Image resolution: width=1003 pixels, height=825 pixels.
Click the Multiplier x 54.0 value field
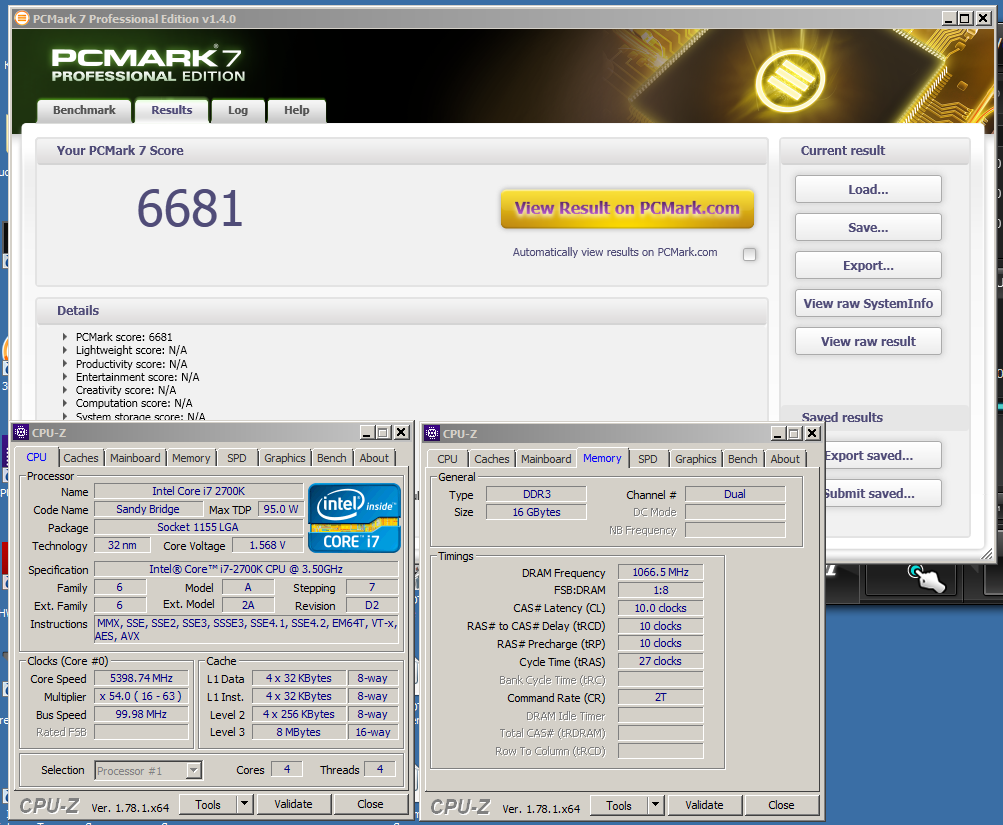141,696
